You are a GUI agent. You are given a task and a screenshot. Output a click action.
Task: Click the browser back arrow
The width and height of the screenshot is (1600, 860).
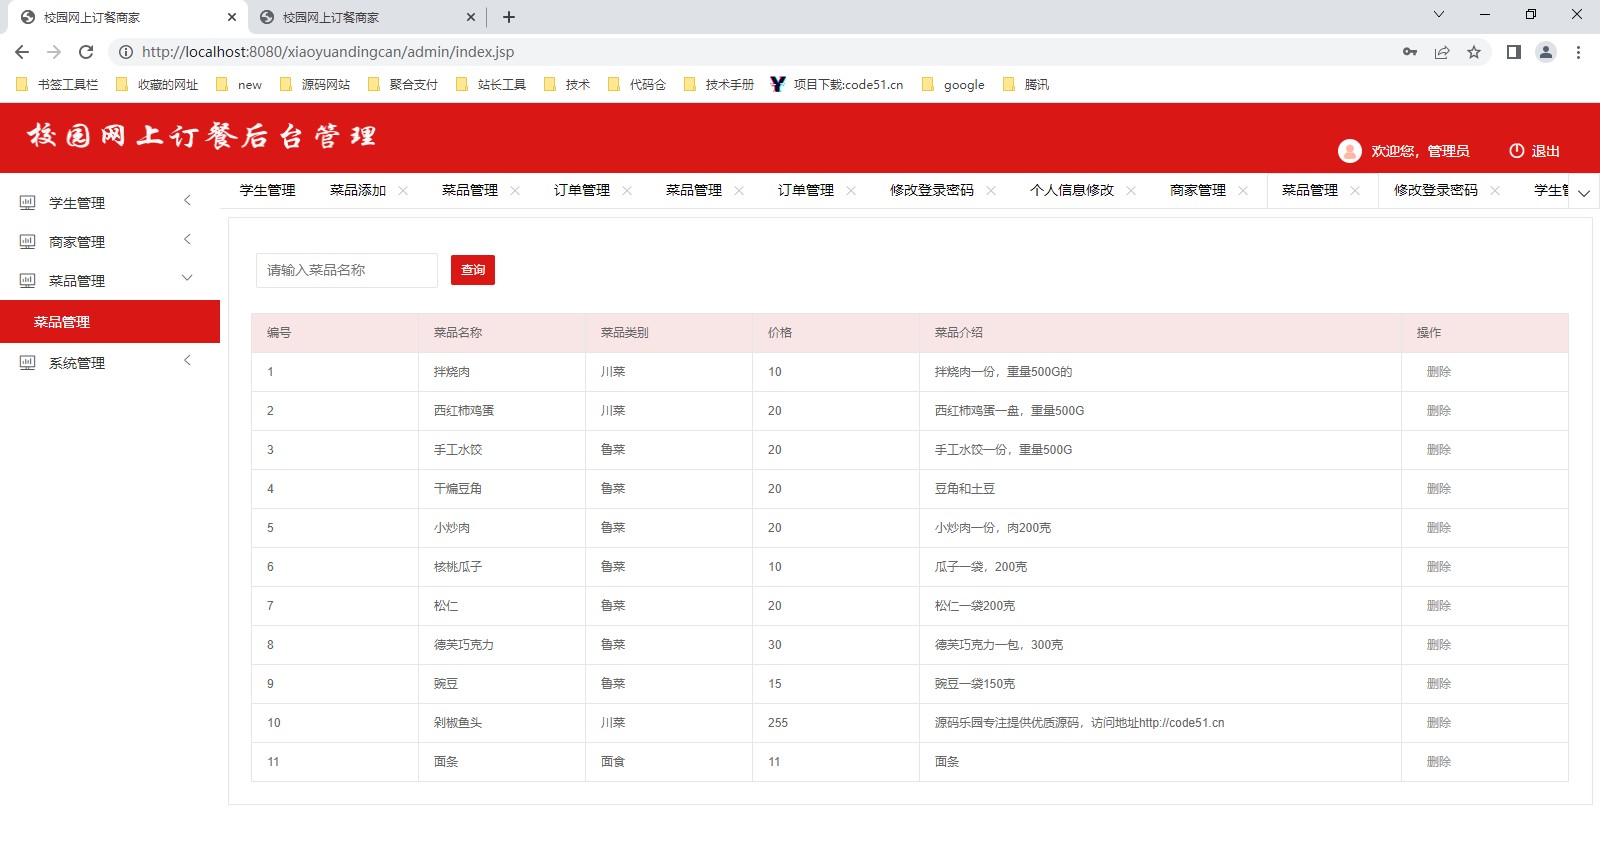22,52
